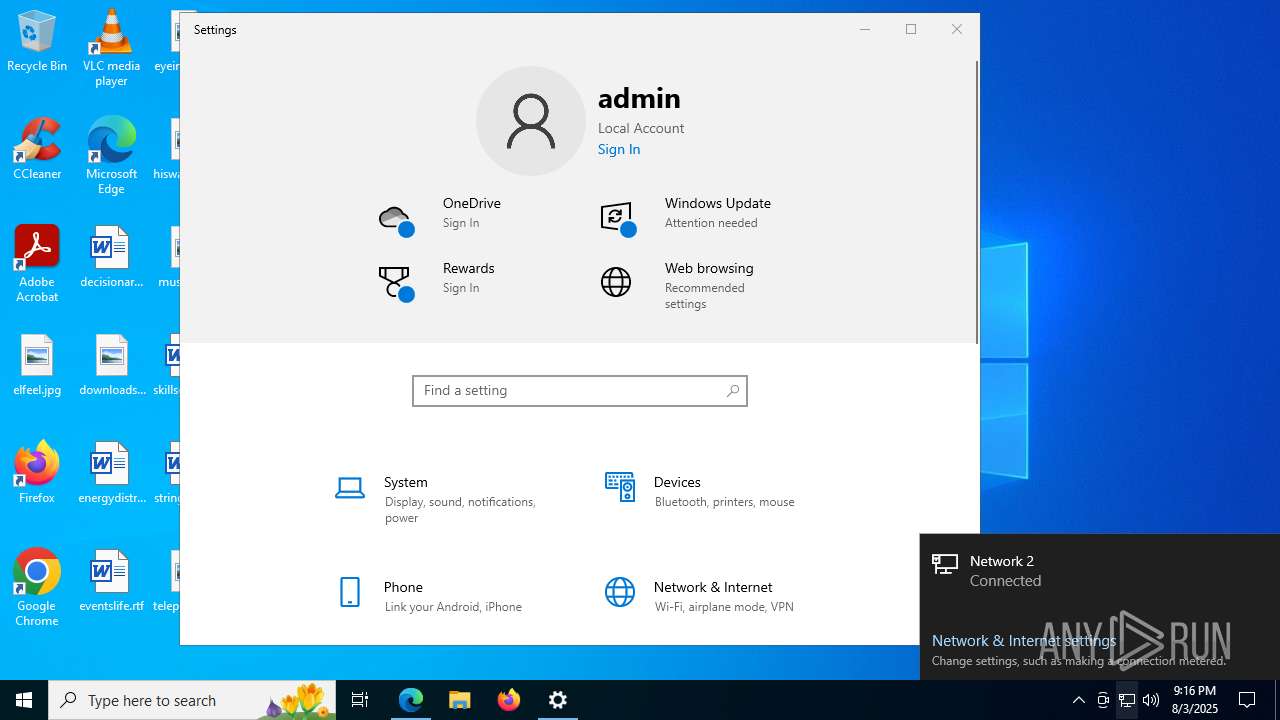Click the magnifier icon in Find a setting
Viewport: 1280px width, 720px height.
733,391
